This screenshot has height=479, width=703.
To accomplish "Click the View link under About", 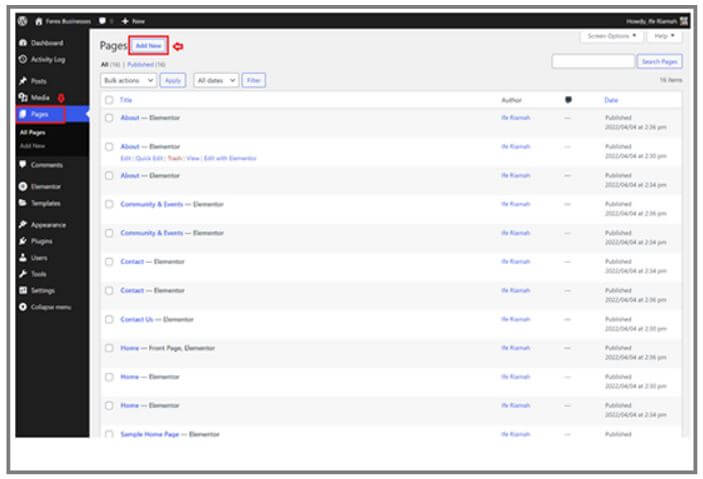I will pyautogui.click(x=193, y=158).
